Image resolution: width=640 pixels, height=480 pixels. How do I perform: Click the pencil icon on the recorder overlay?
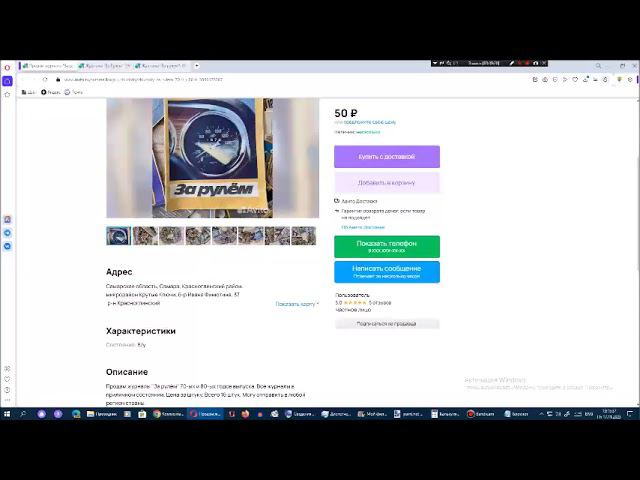point(511,63)
